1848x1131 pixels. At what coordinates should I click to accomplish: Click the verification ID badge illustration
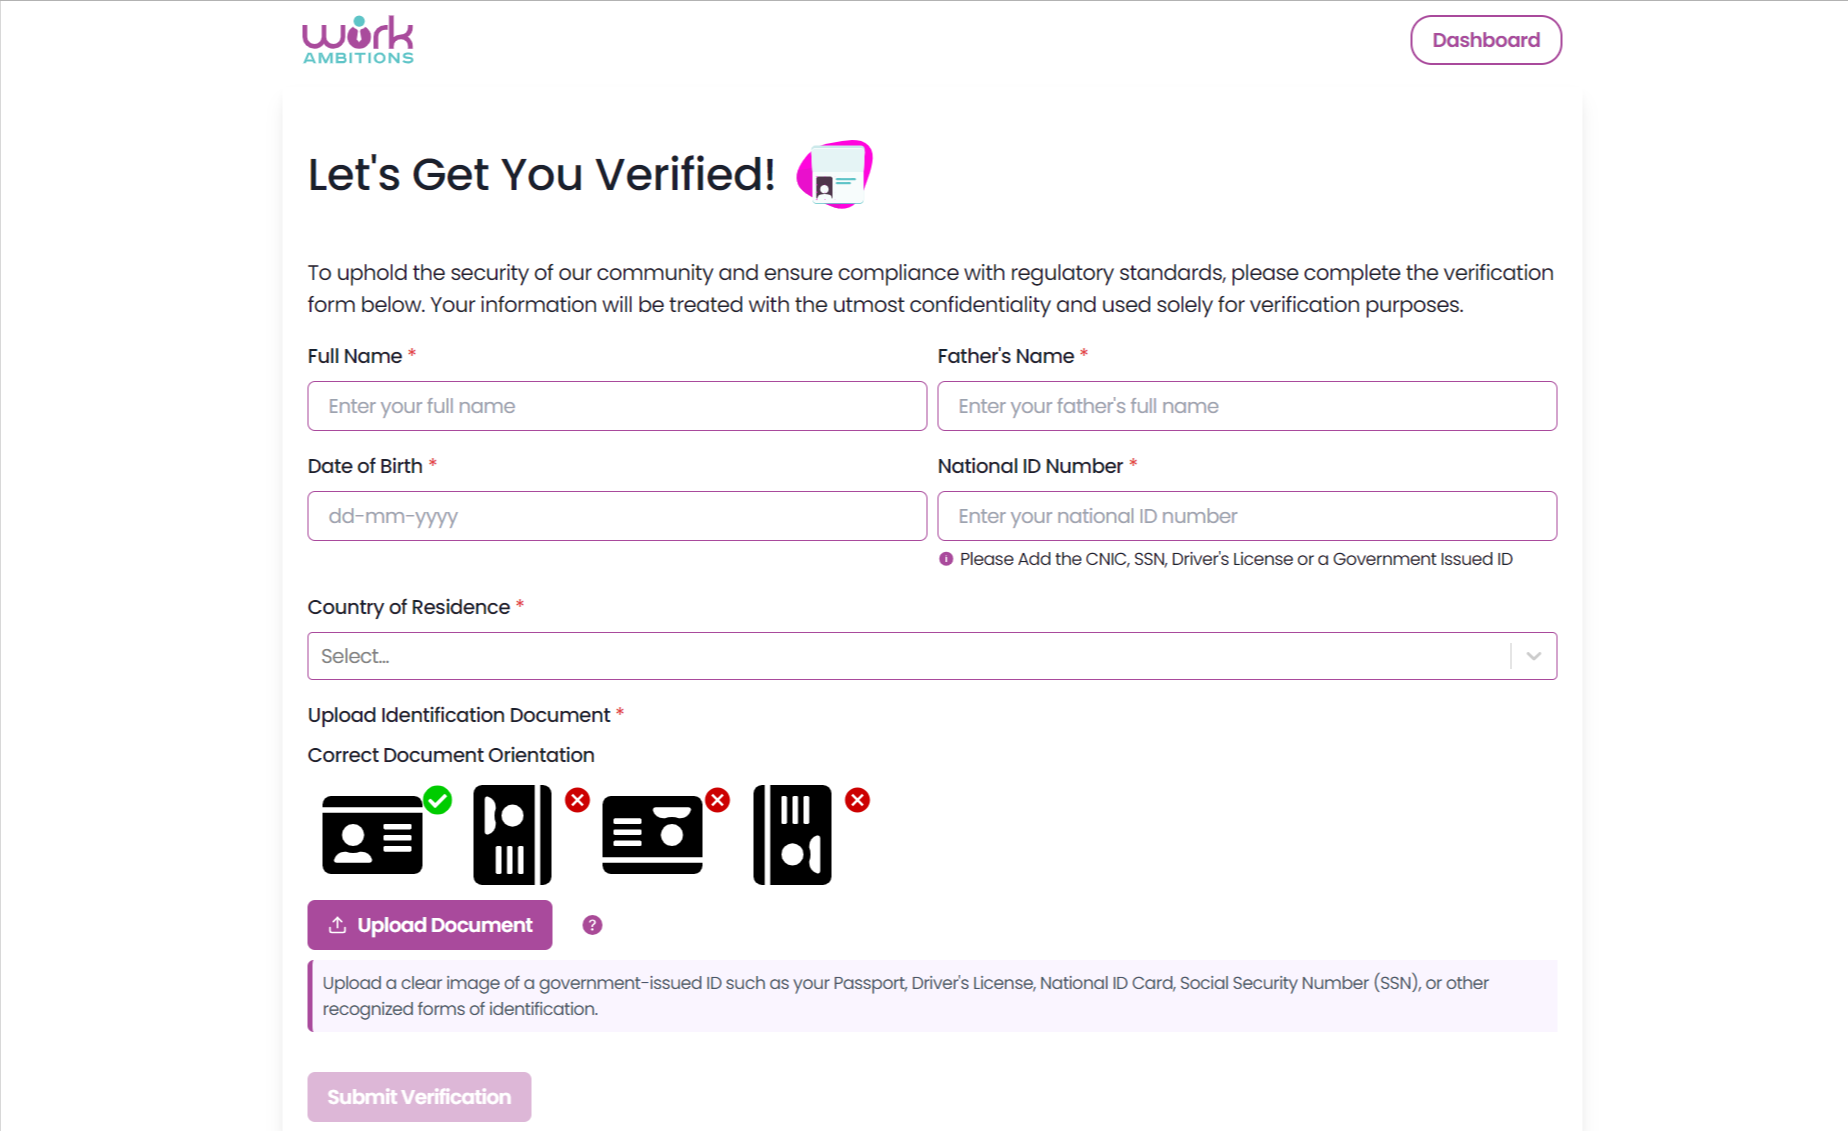[x=835, y=174]
